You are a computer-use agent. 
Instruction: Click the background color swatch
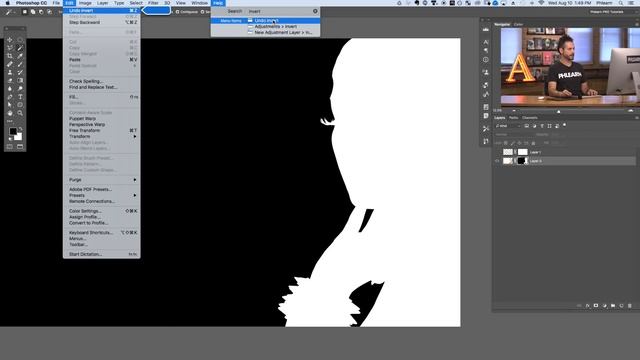18,136
